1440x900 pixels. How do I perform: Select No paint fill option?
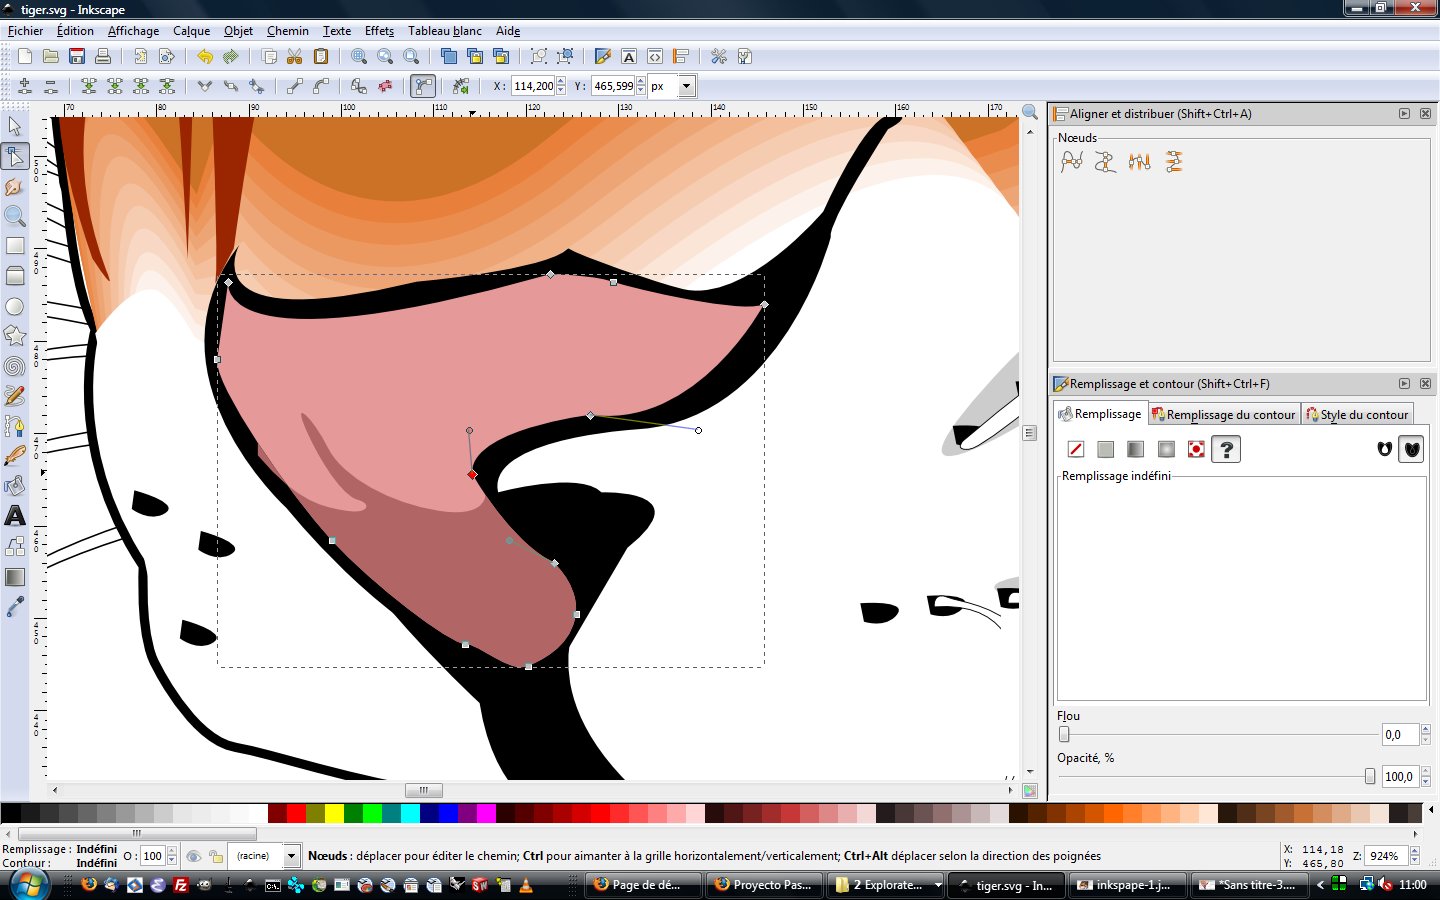(1076, 449)
